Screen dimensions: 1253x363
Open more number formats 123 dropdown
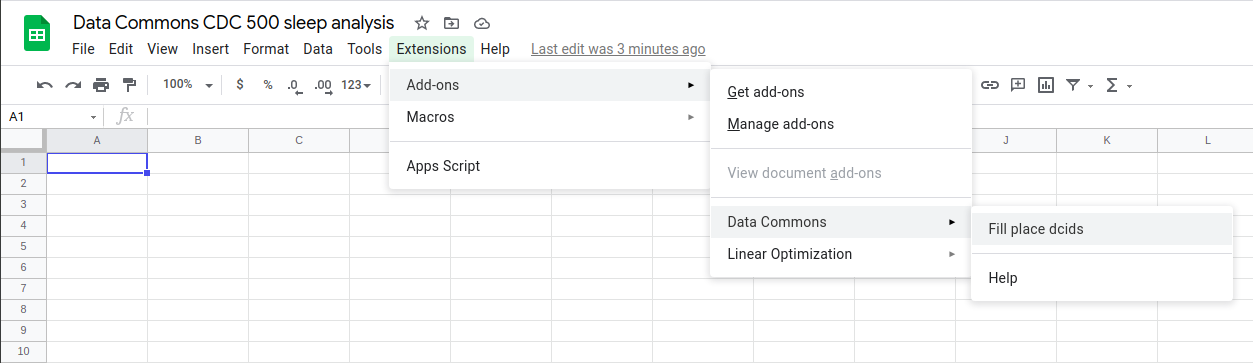pos(356,85)
